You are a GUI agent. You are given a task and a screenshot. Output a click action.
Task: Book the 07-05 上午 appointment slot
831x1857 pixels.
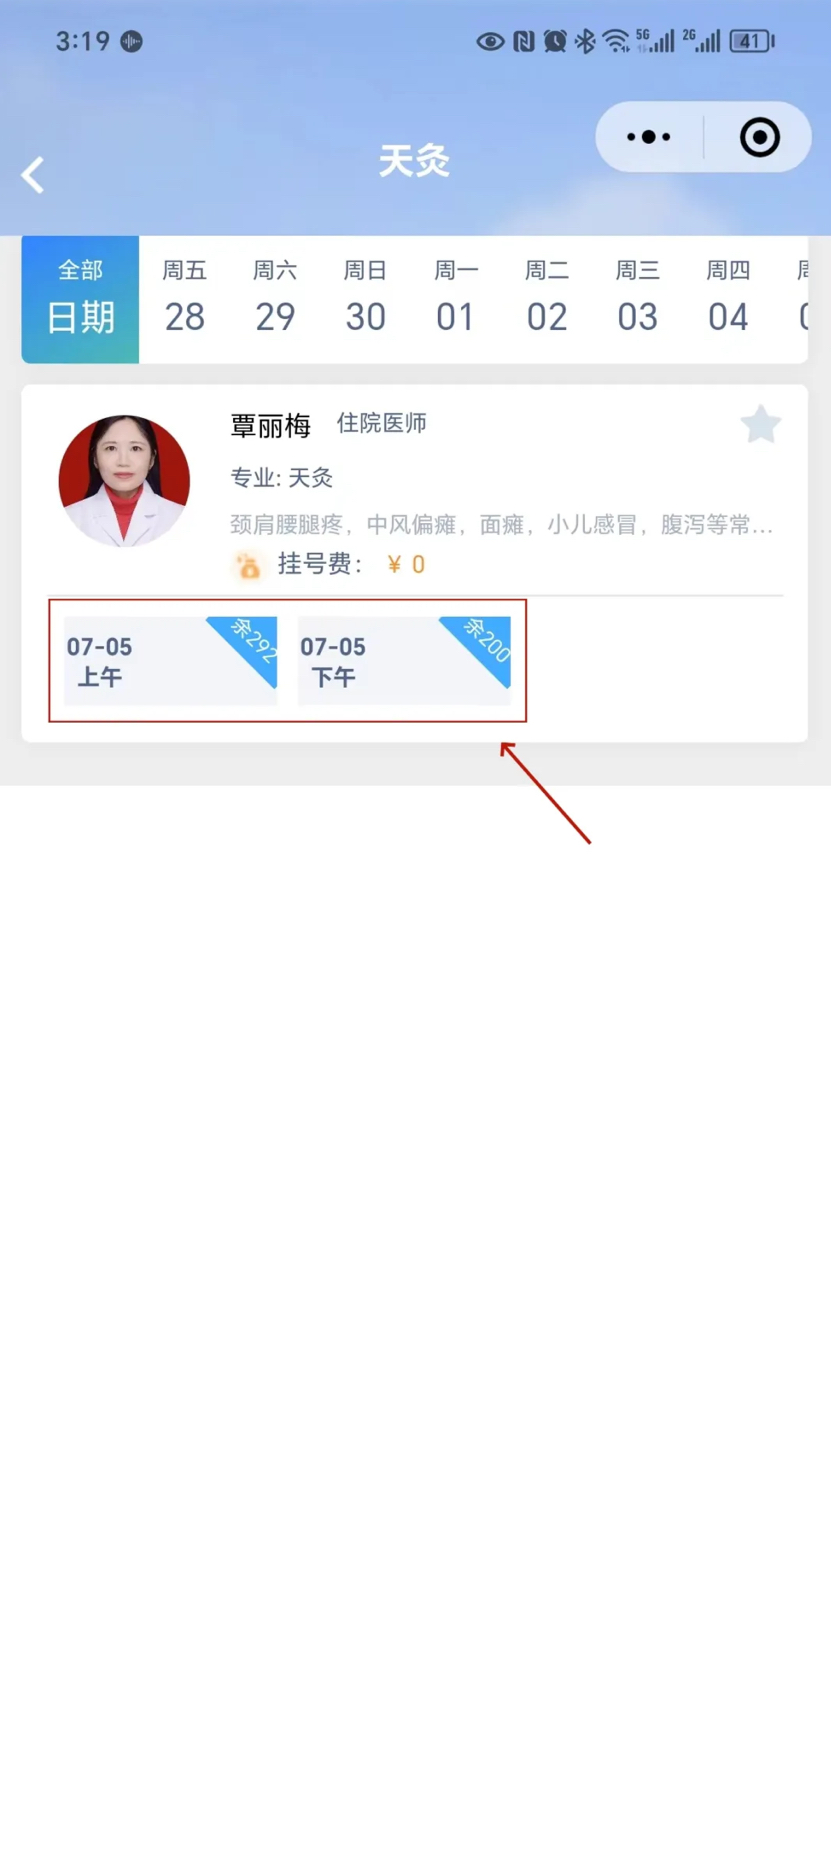point(171,661)
